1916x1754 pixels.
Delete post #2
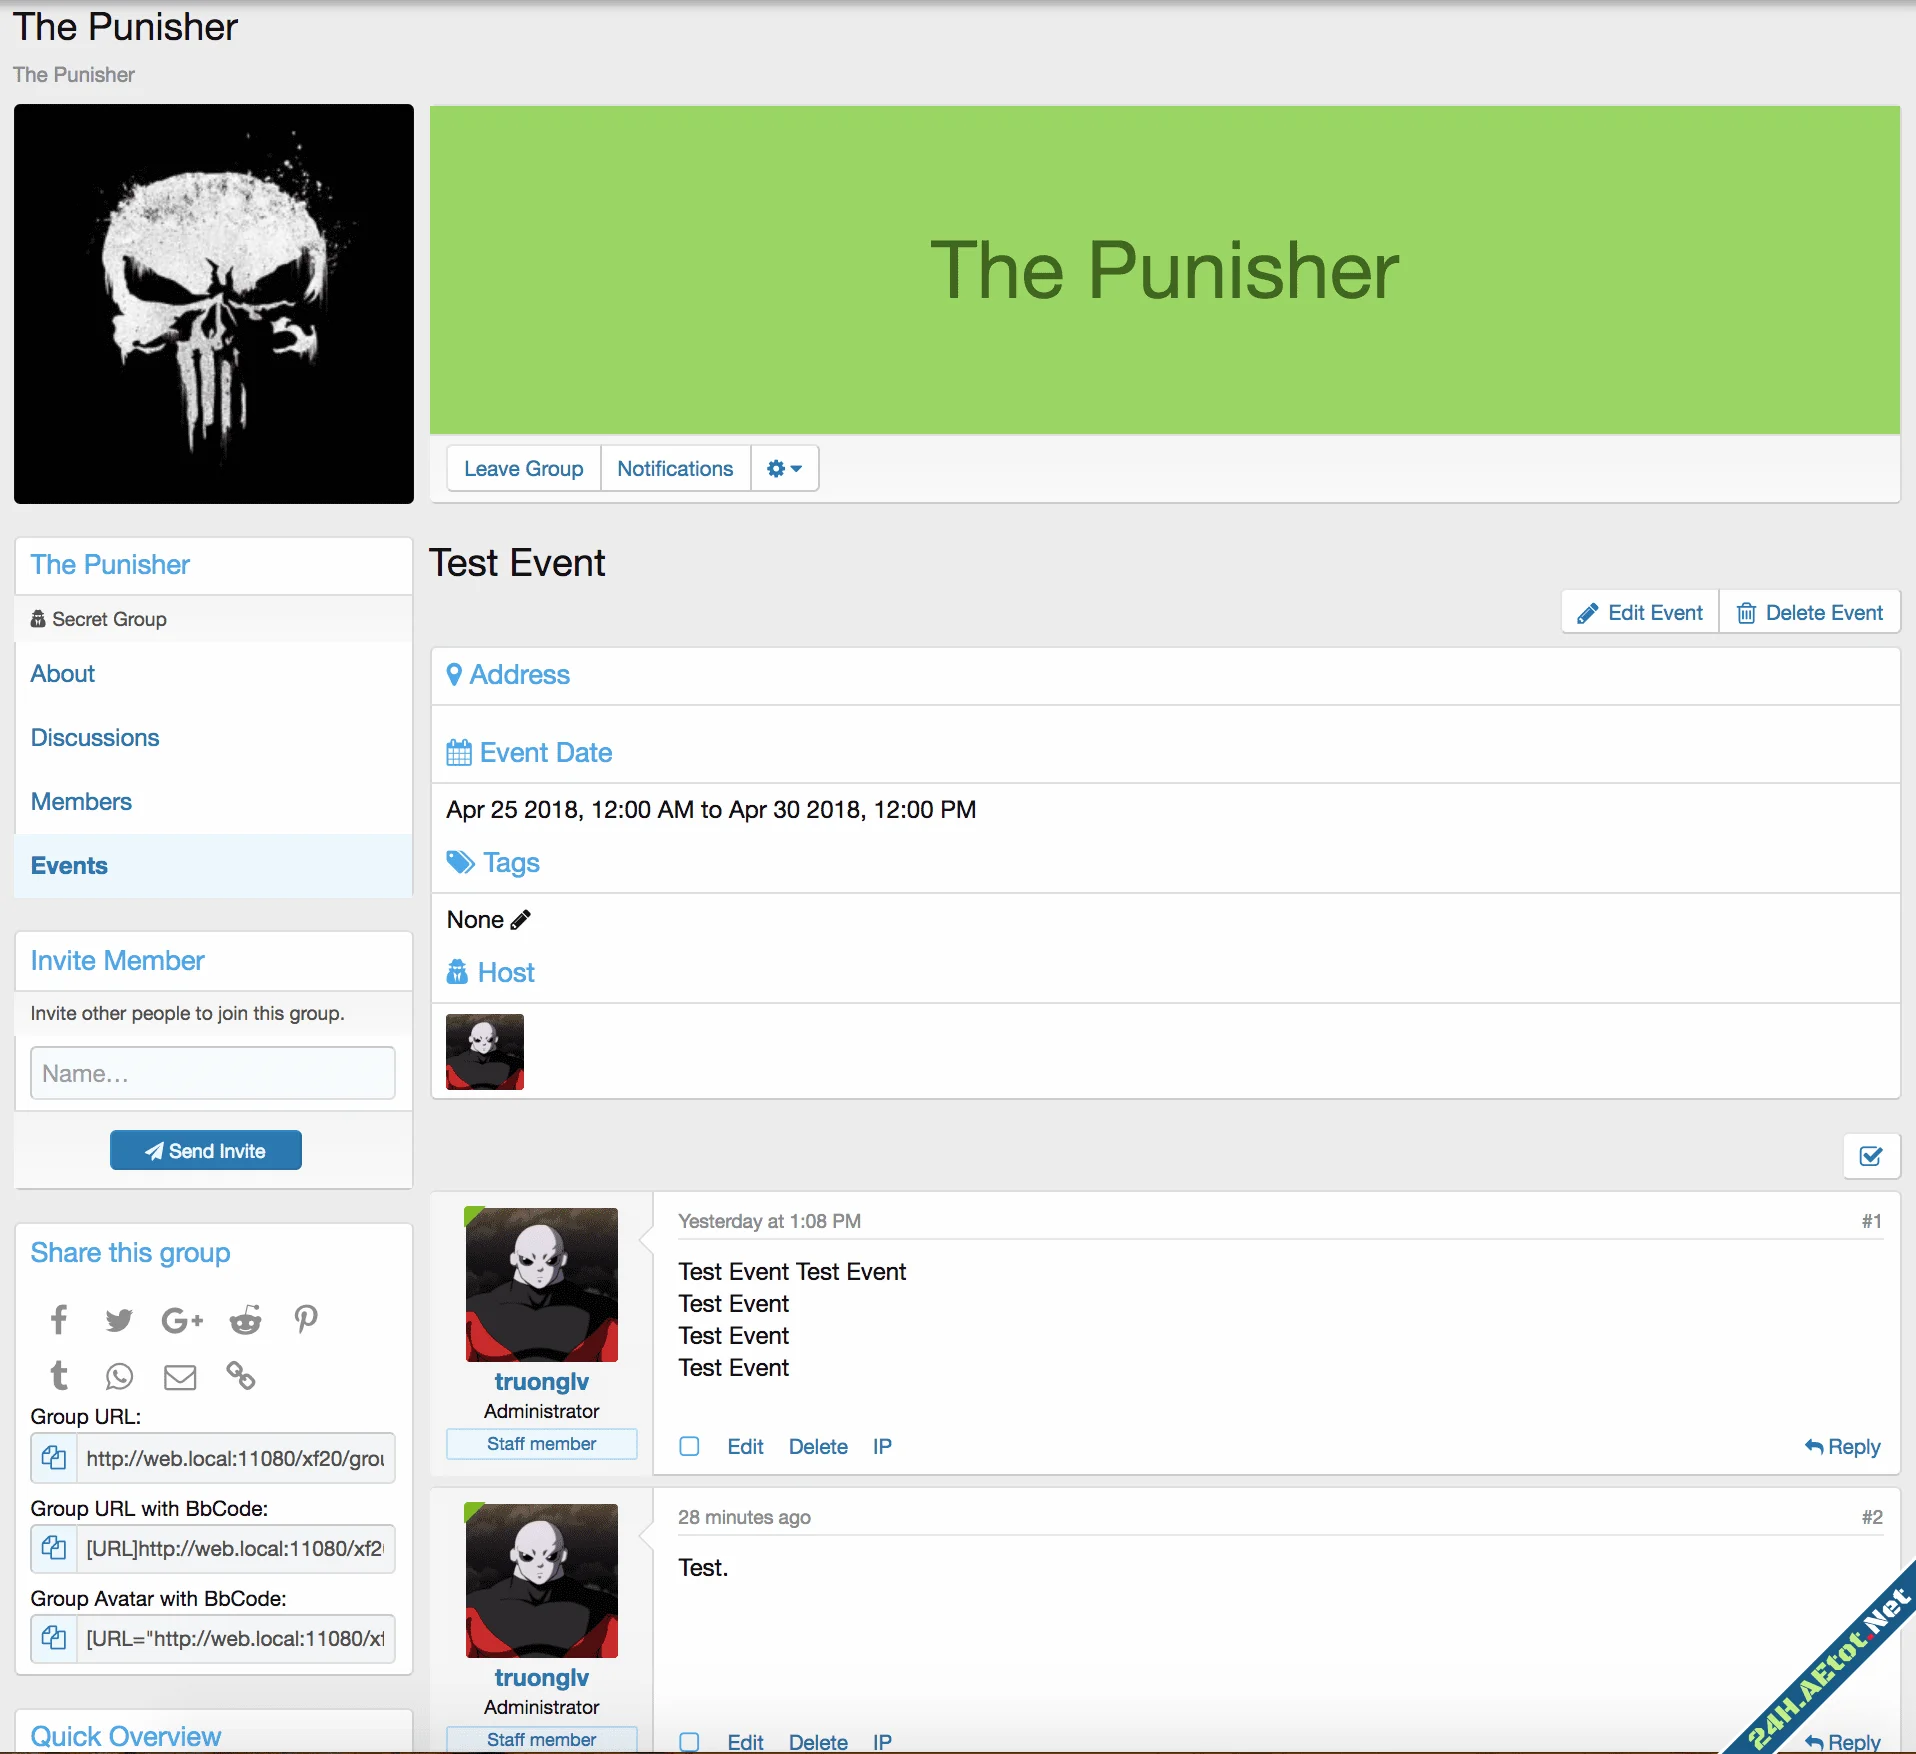point(818,1742)
